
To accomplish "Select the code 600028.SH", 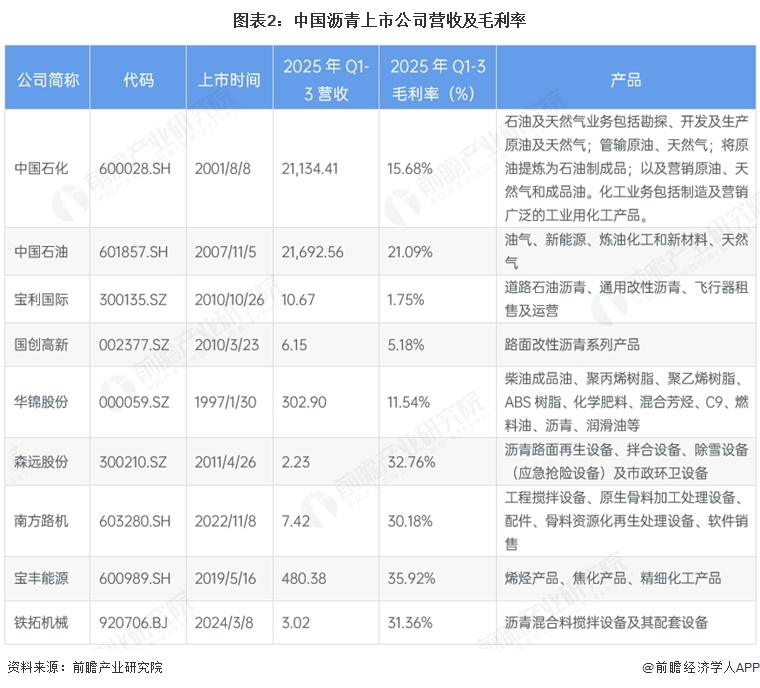I will (135, 168).
